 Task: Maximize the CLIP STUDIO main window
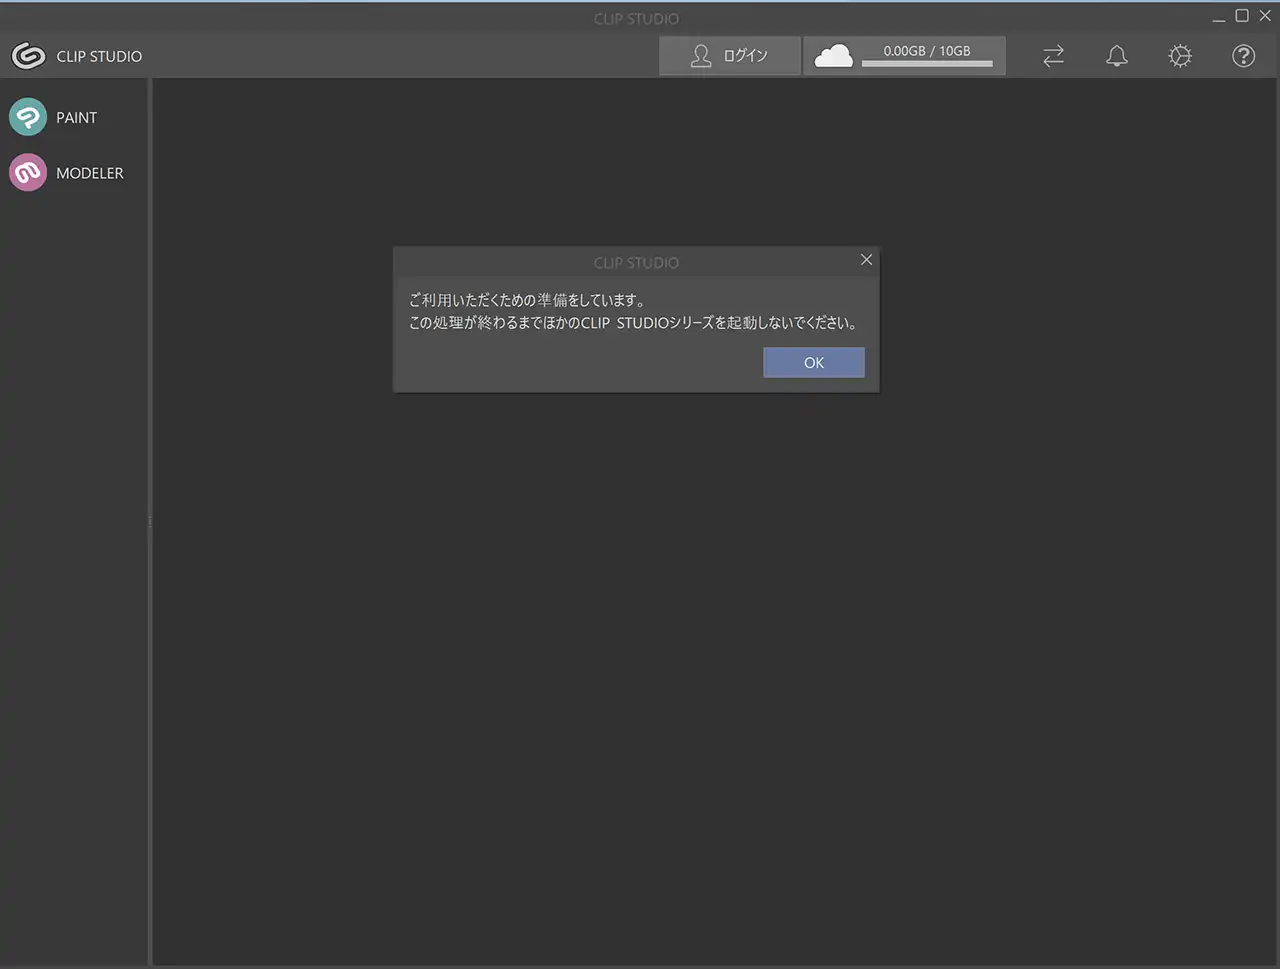(x=1242, y=16)
